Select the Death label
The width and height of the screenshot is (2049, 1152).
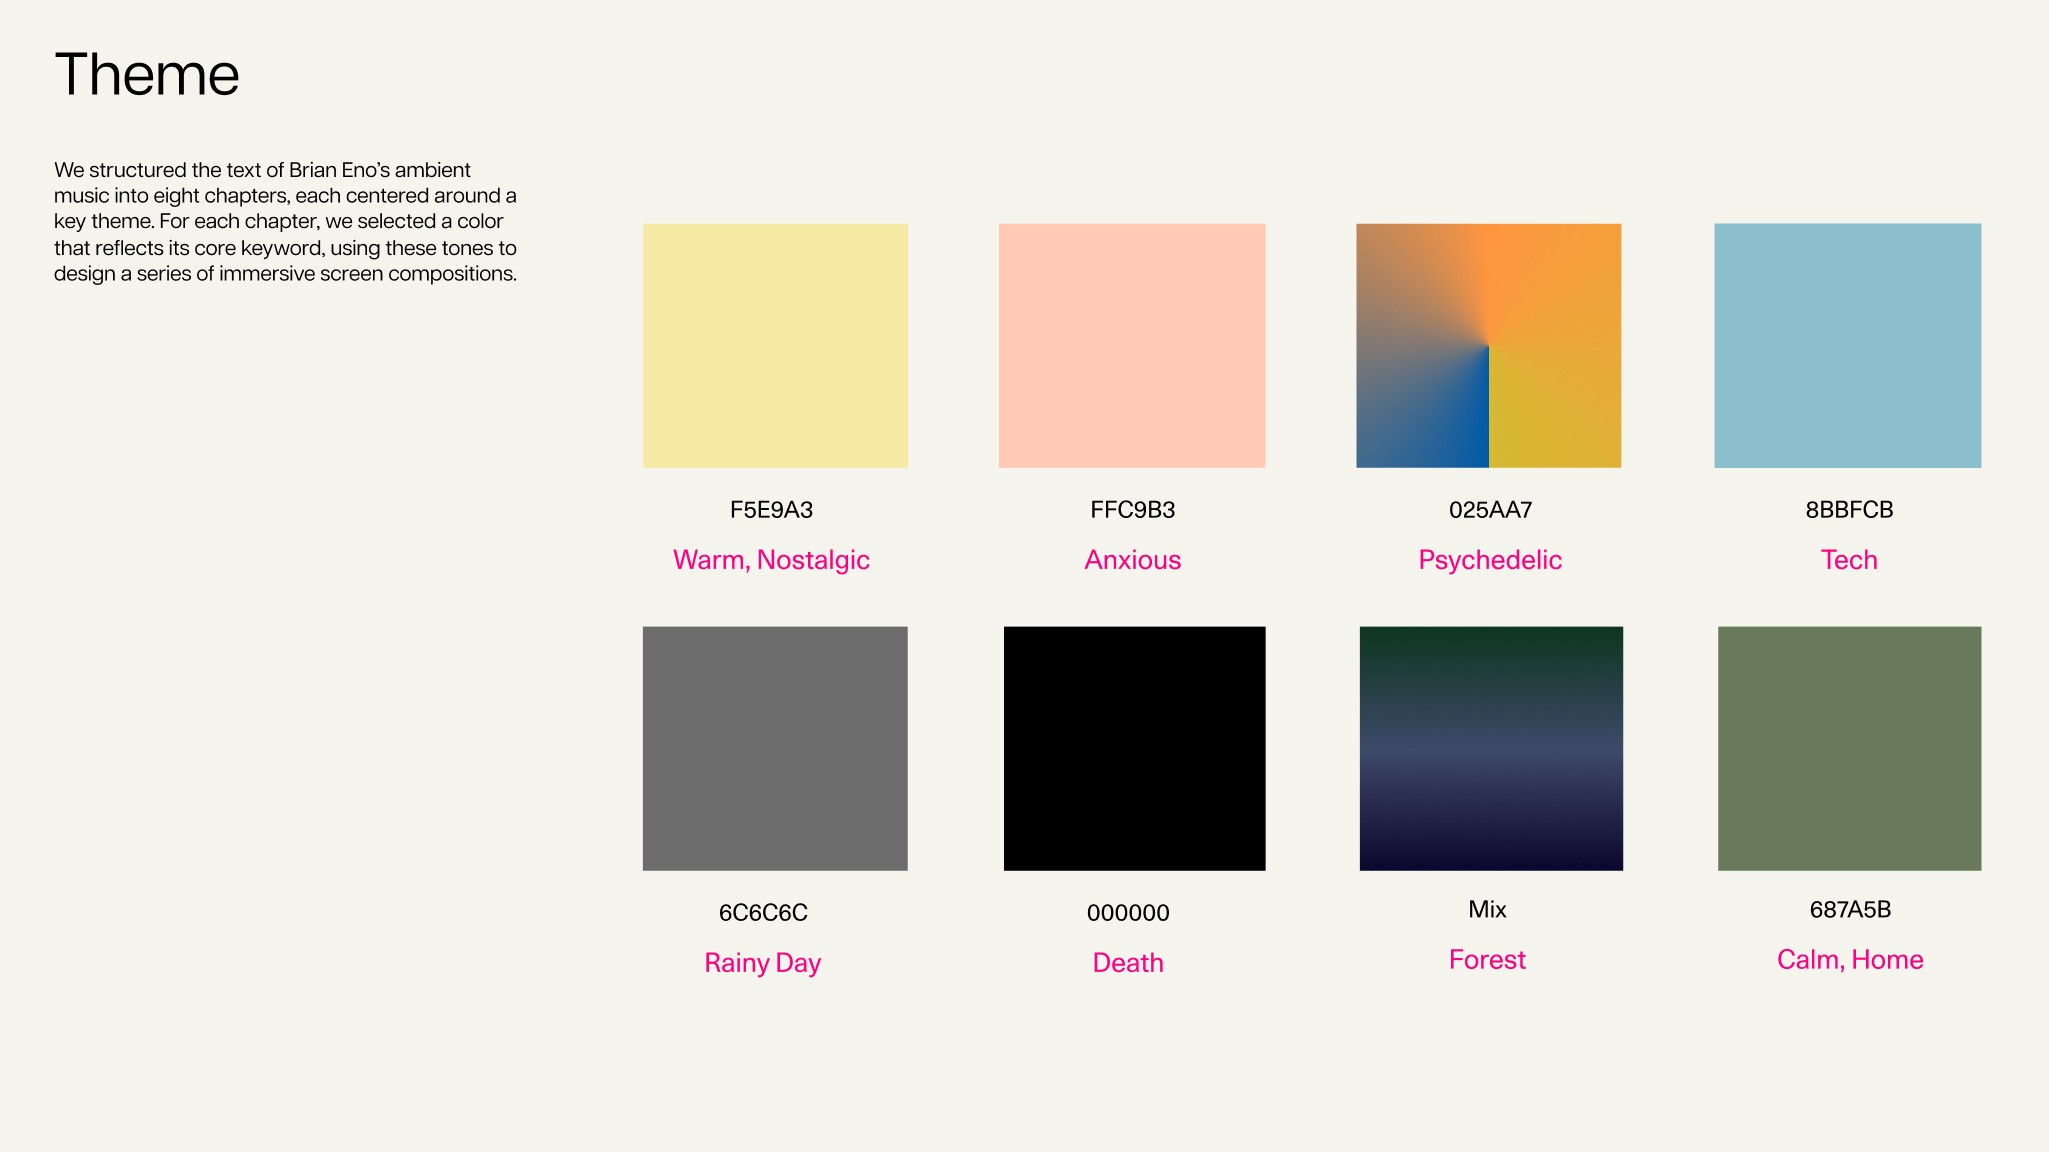coord(1128,963)
